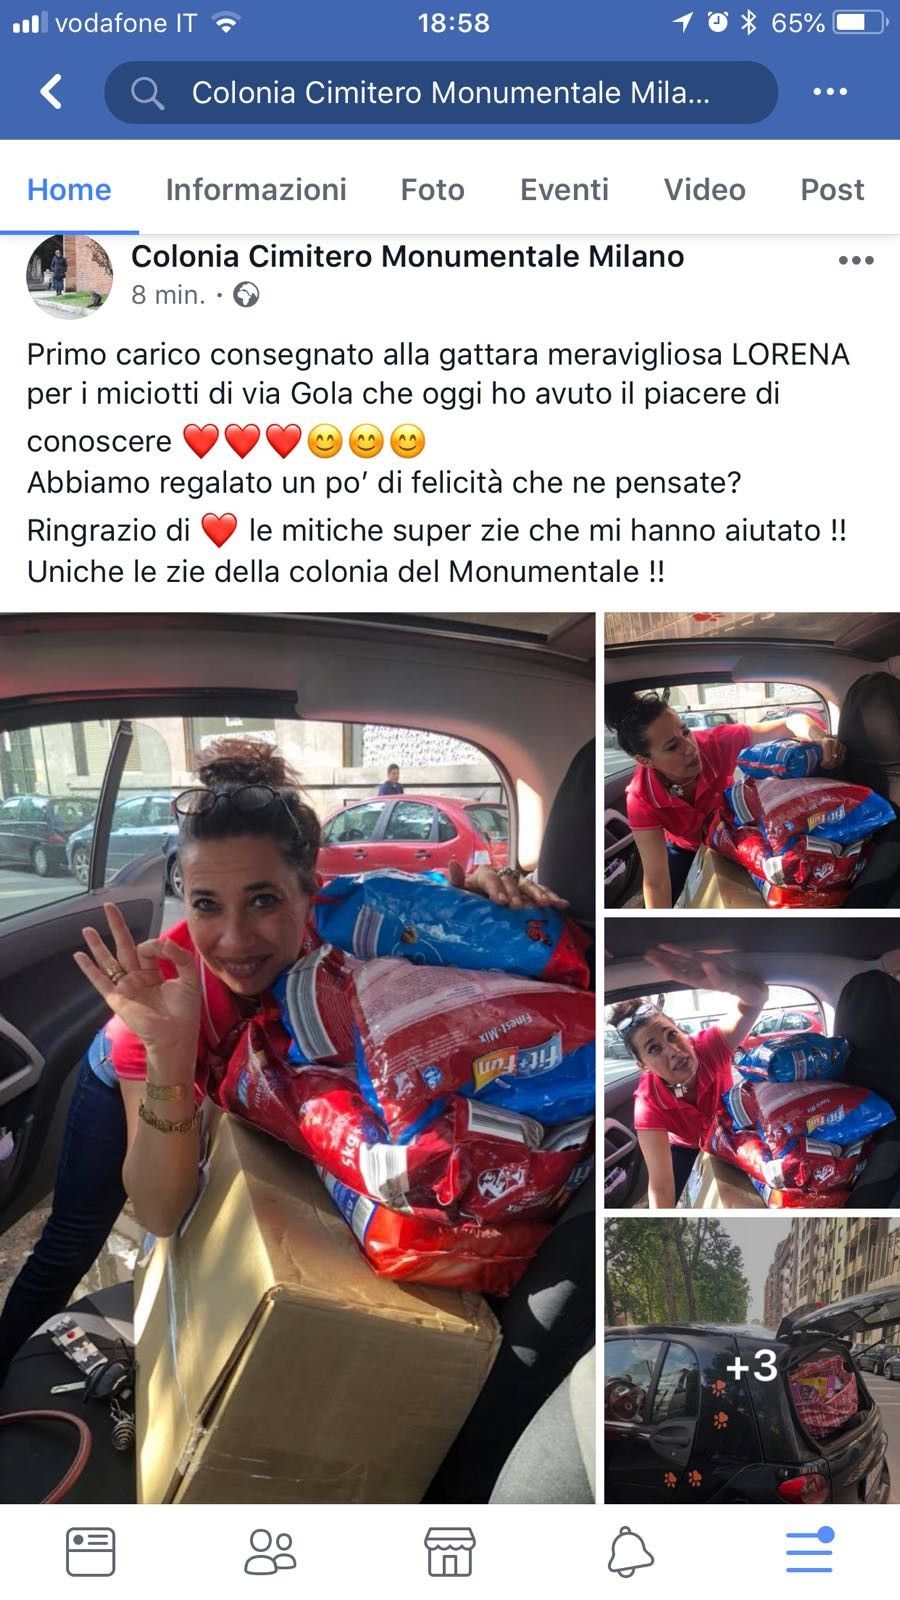This screenshot has width=900, height=1600.
Task: Open the +3 more photos thumbnail
Action: (752, 1361)
